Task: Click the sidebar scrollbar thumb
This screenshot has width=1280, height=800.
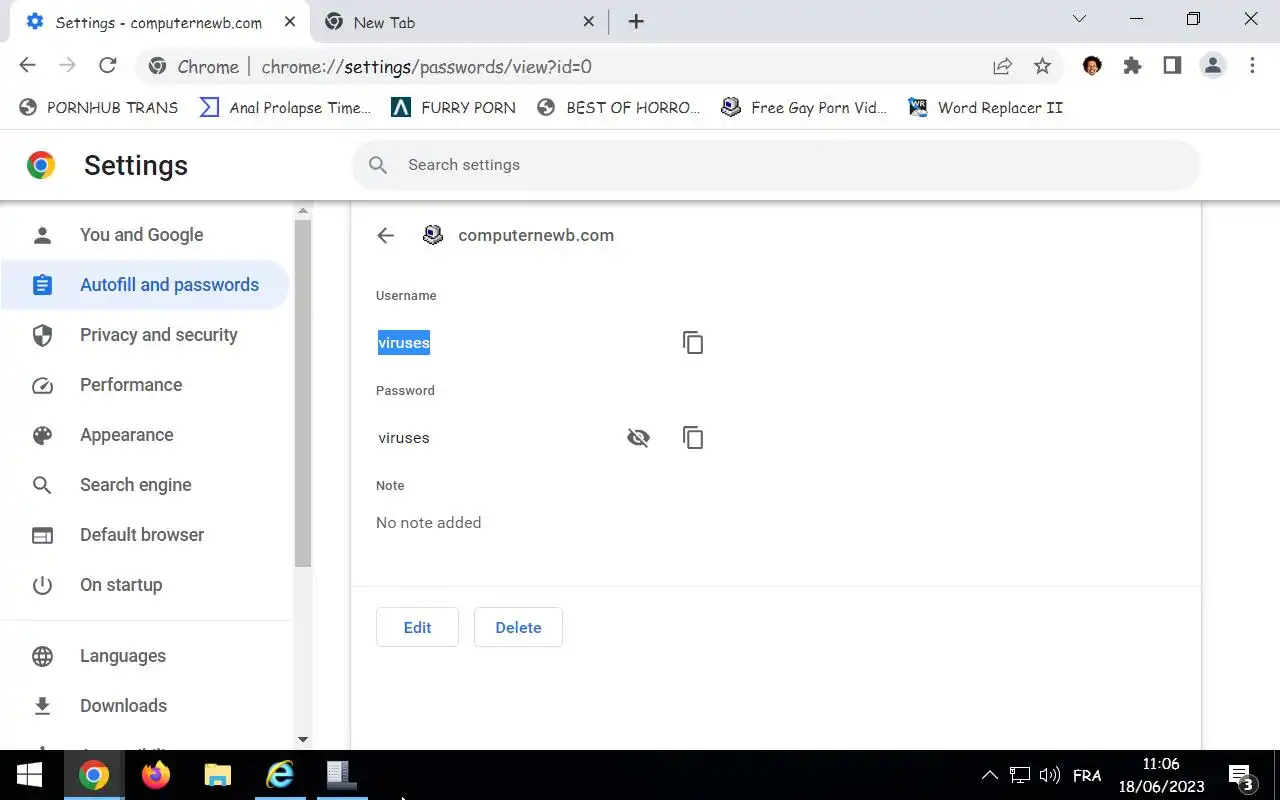Action: tap(303, 394)
